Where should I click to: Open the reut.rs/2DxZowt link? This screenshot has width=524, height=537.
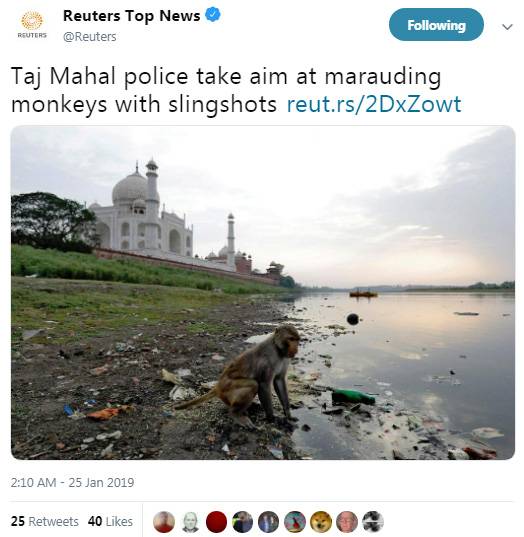coord(374,104)
